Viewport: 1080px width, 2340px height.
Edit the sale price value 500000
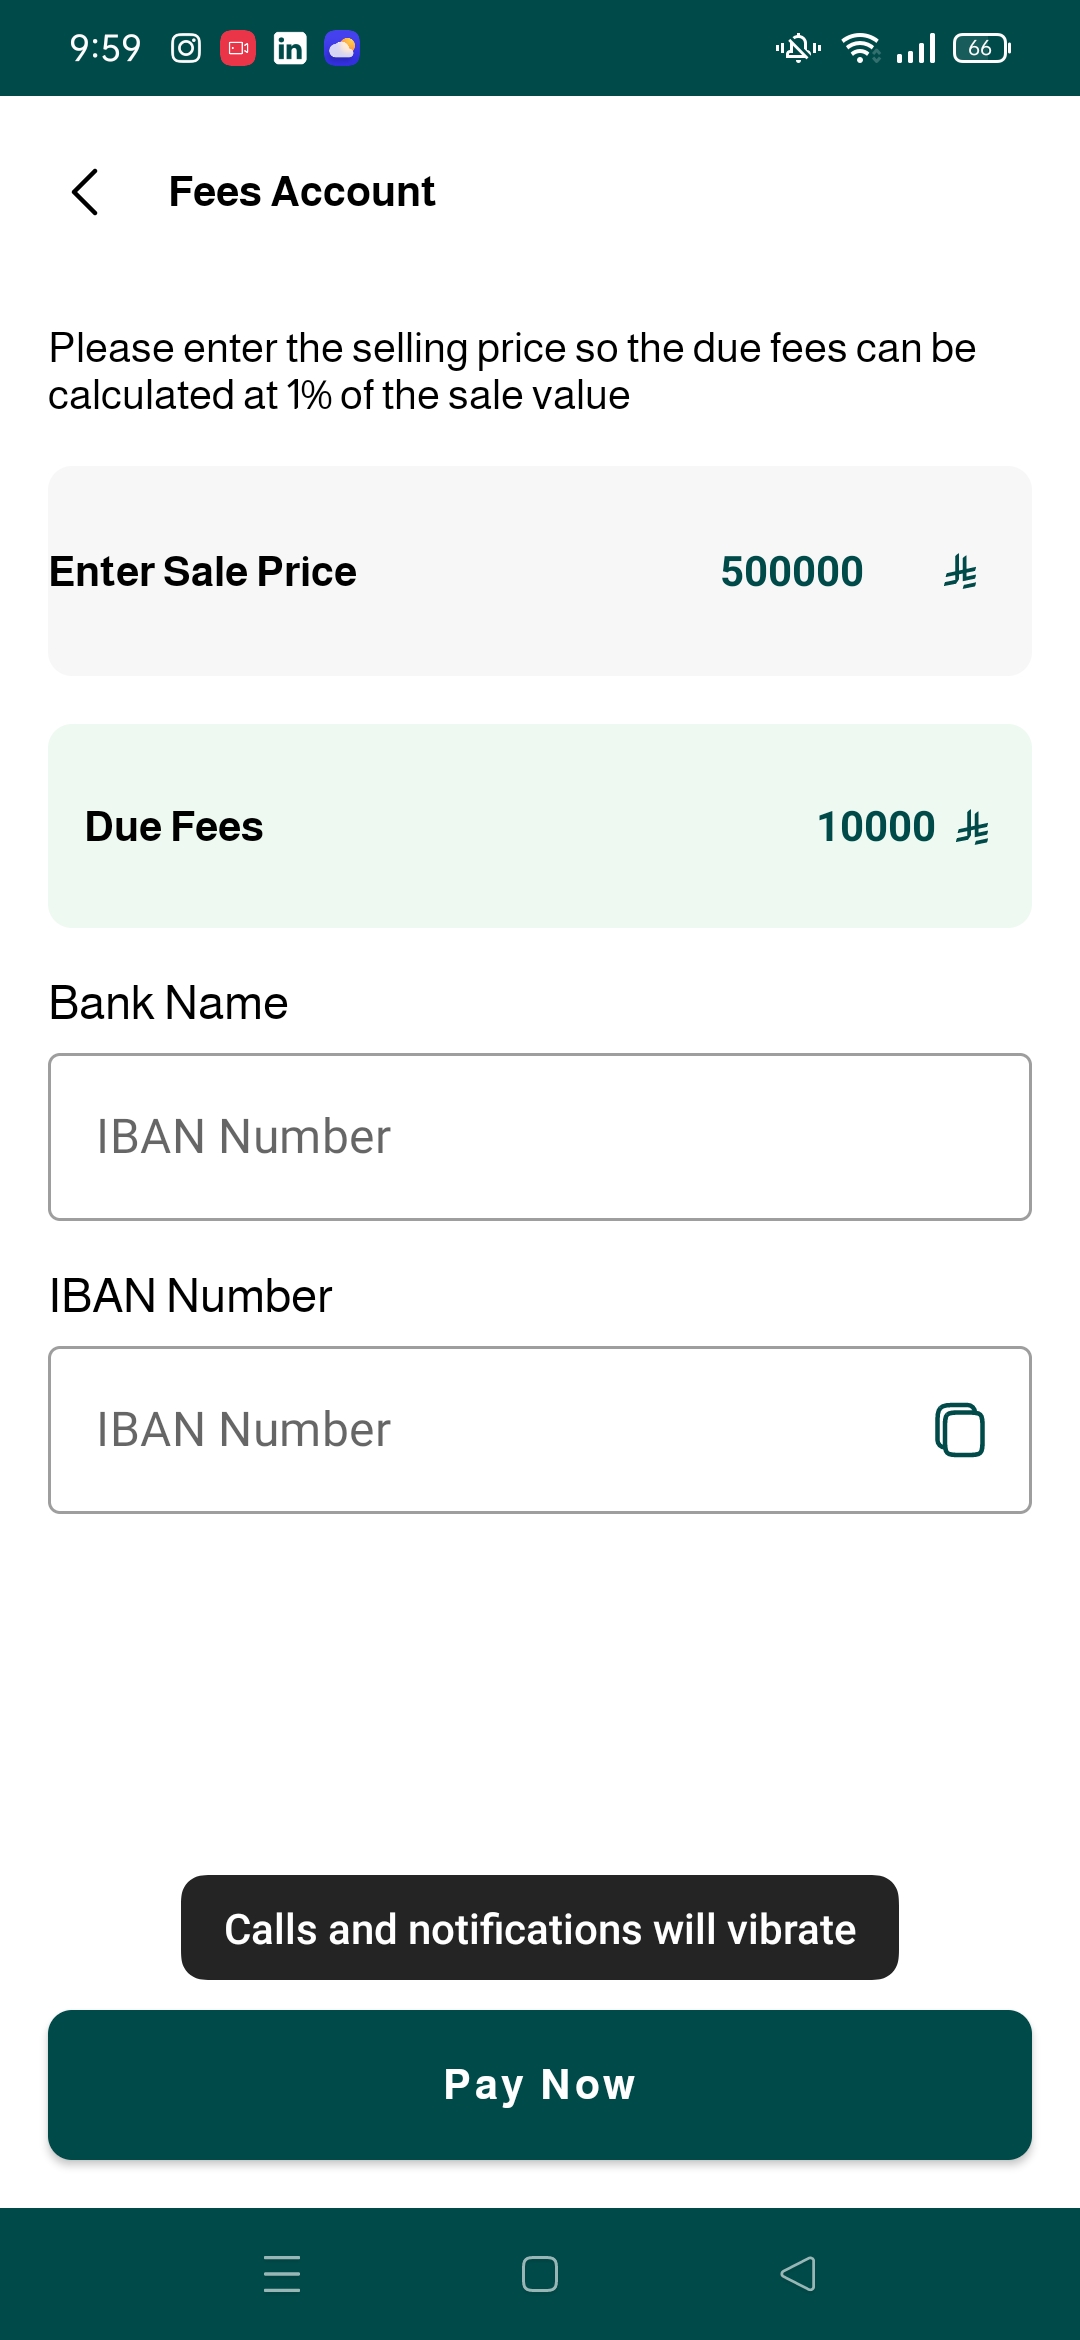[x=791, y=572]
